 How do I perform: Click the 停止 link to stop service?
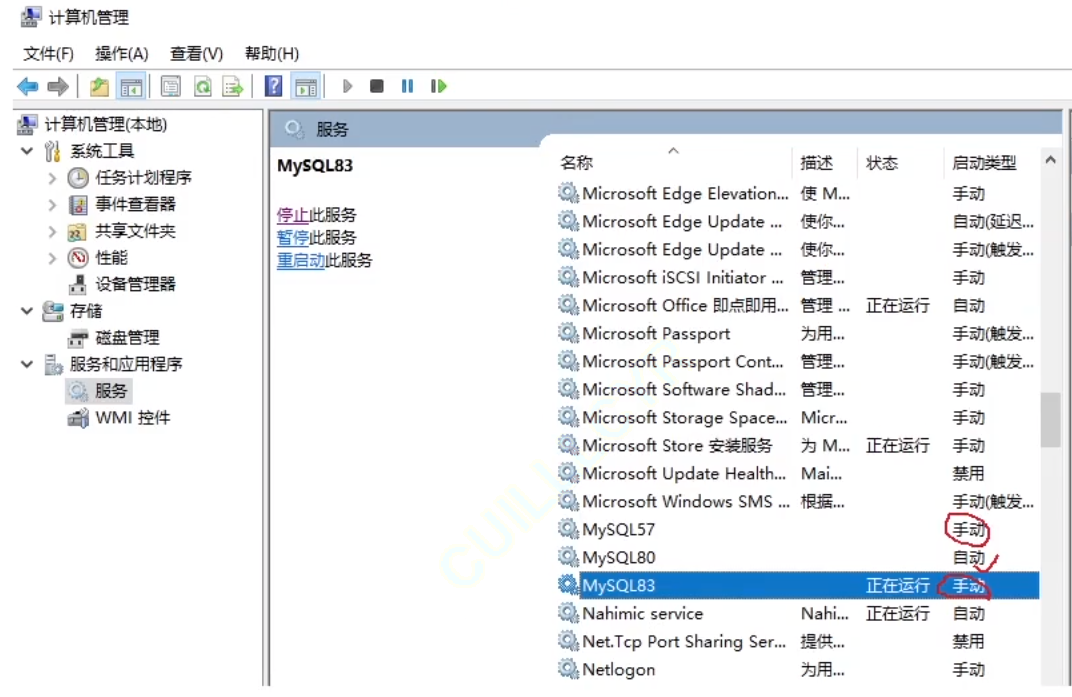point(293,215)
